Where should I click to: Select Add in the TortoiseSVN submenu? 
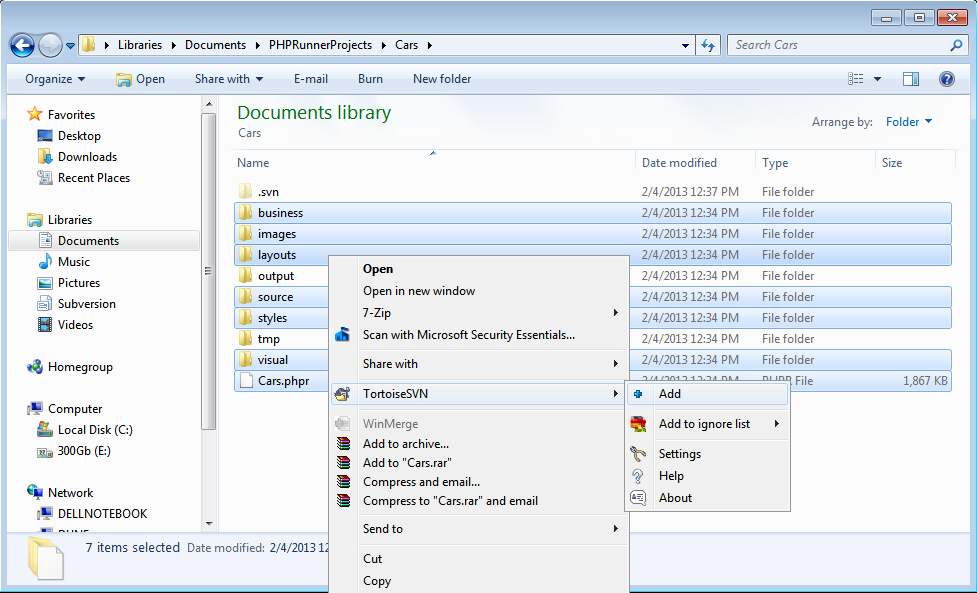(x=708, y=394)
